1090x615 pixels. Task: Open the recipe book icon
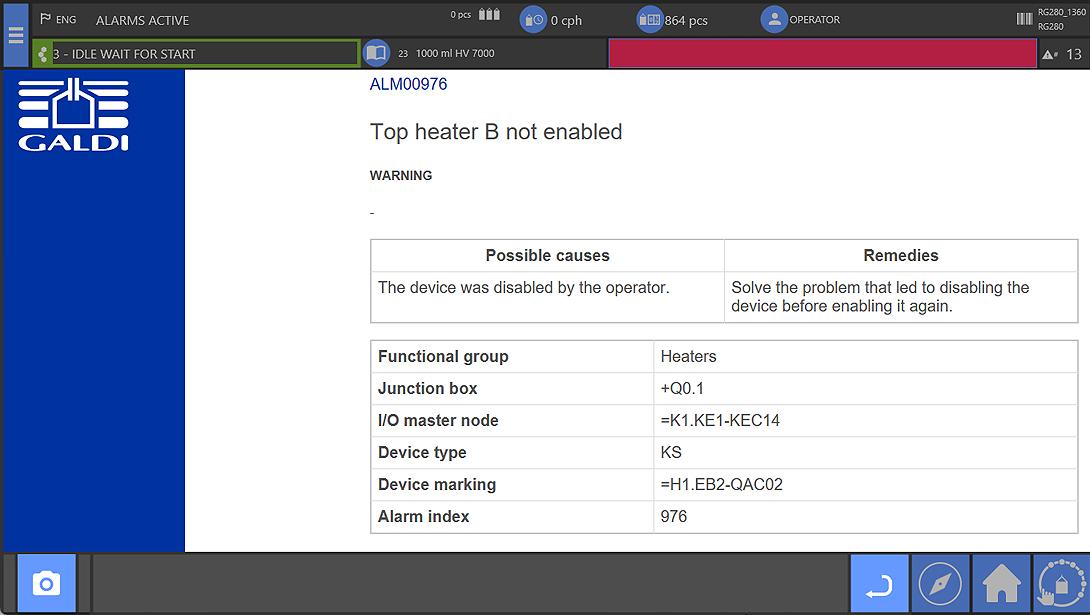[376, 53]
